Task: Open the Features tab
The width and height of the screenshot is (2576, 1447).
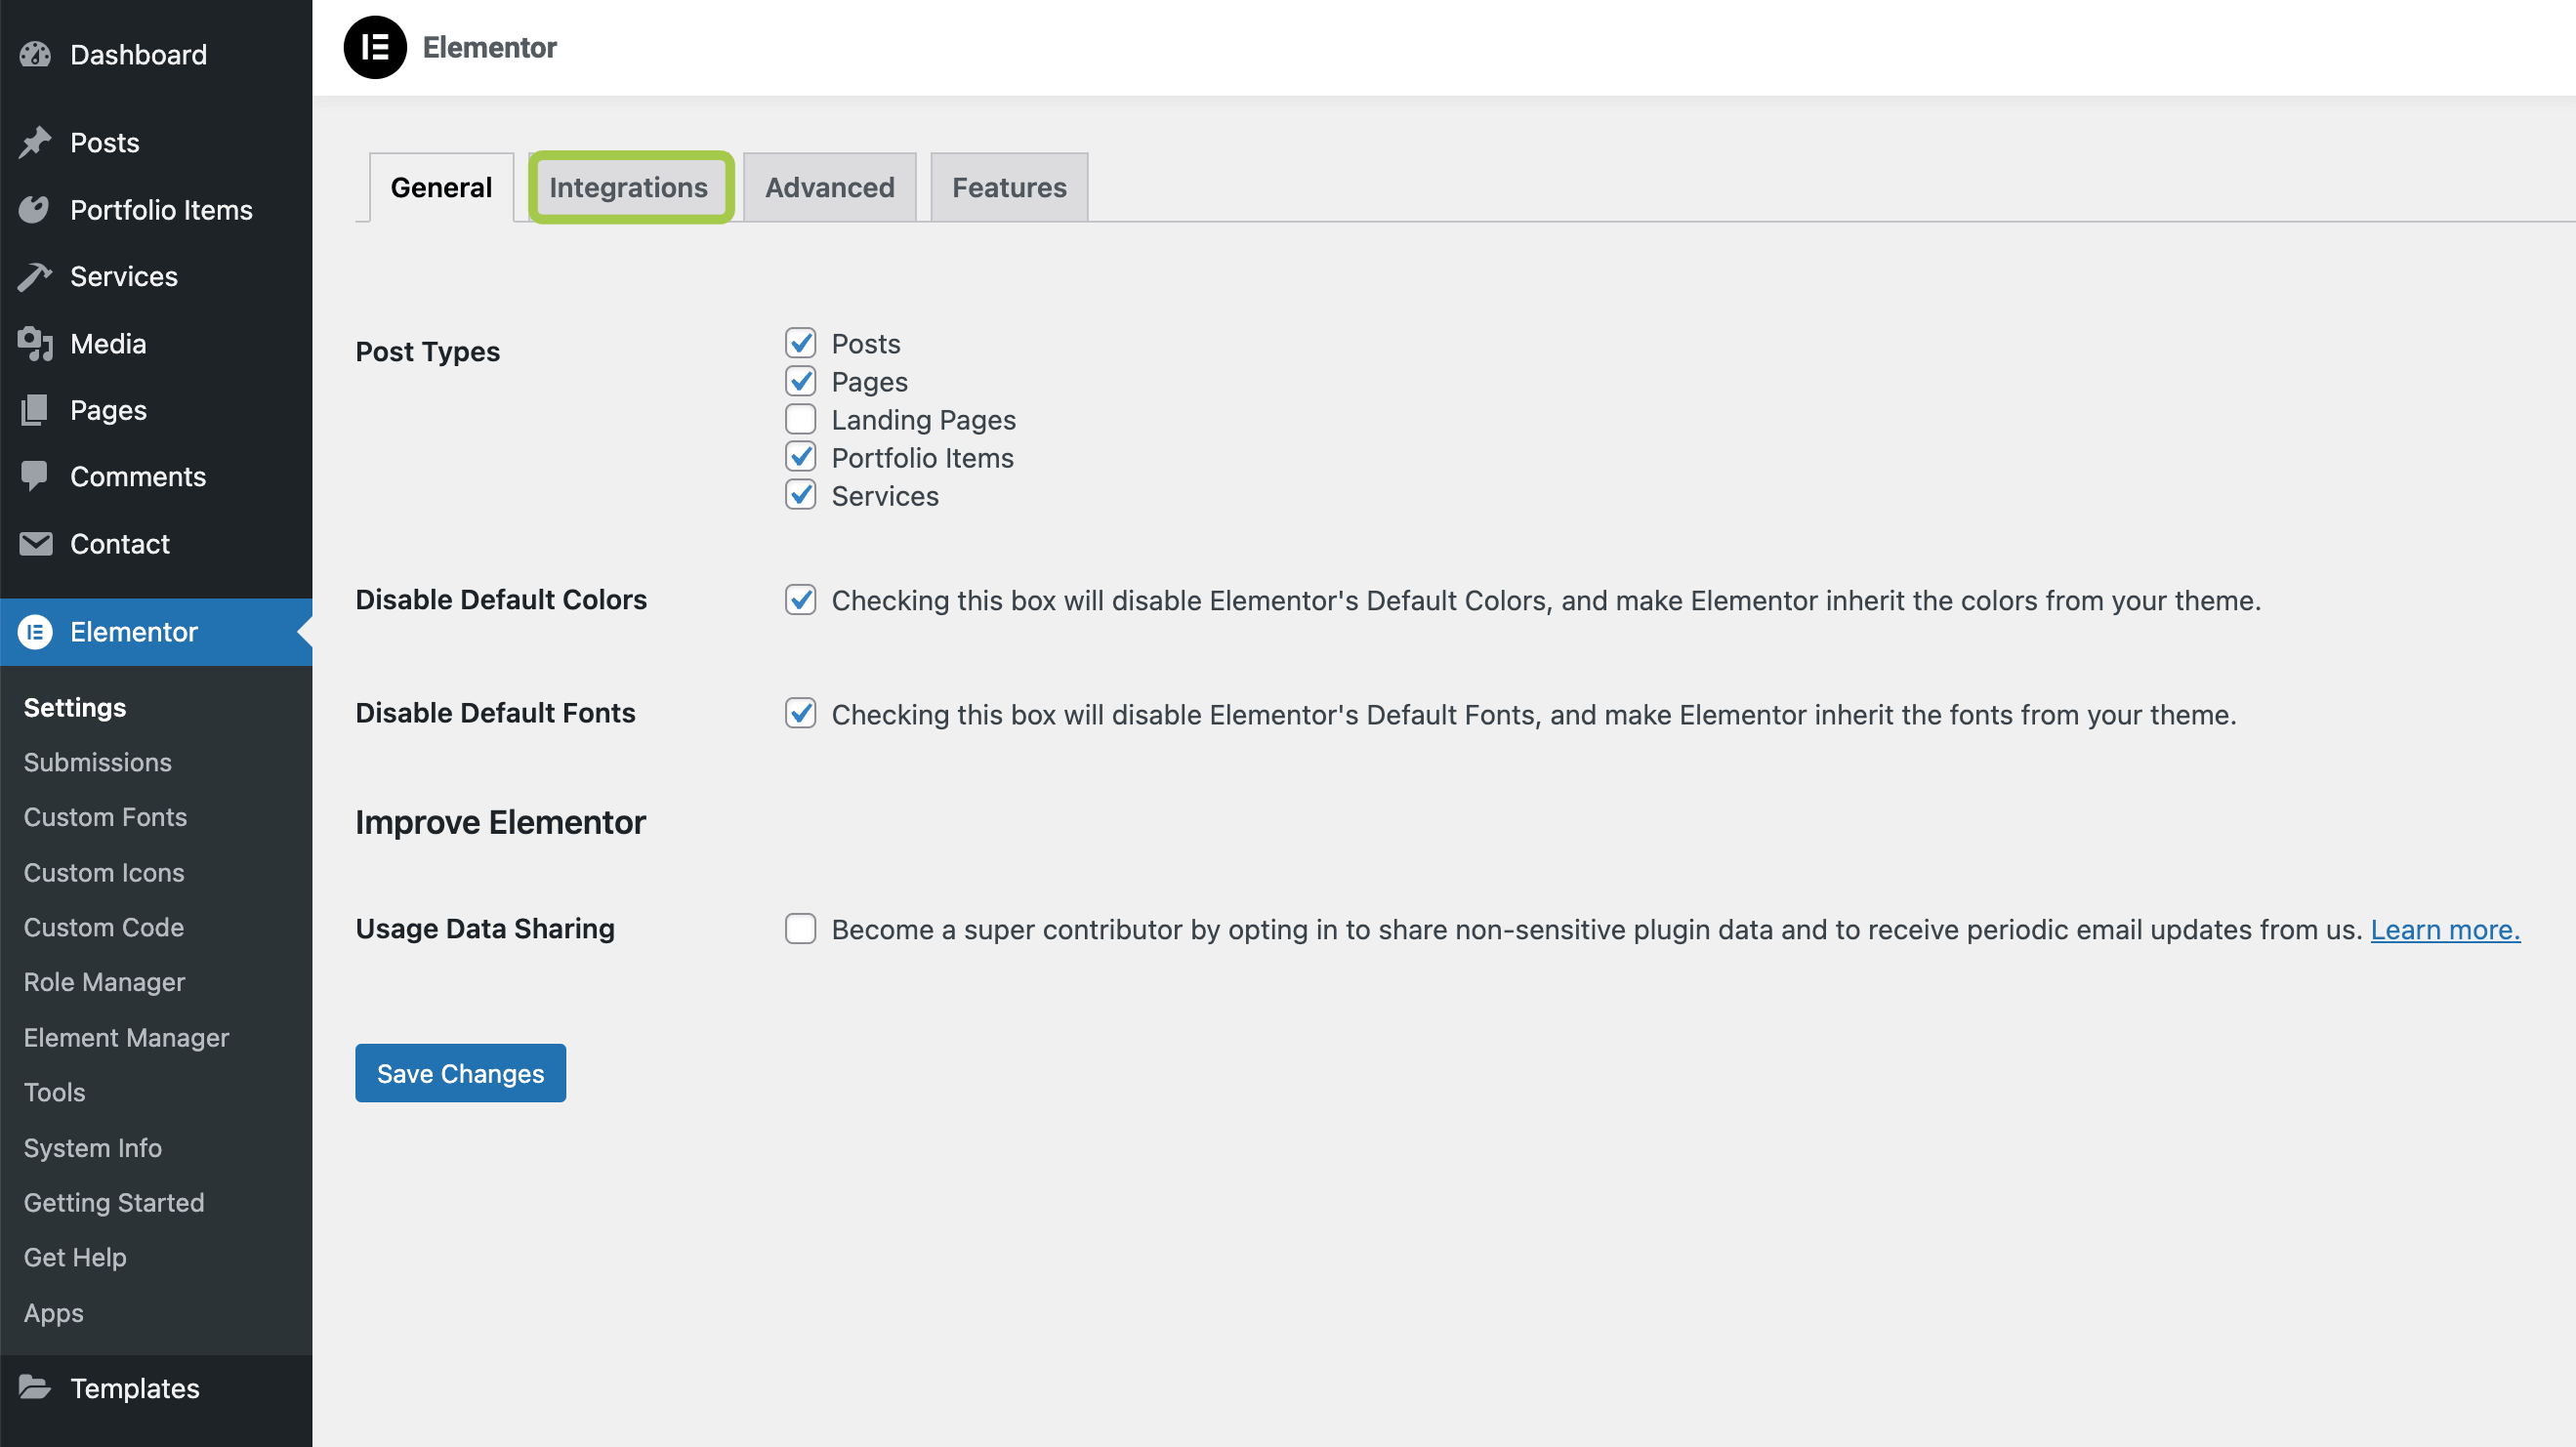Action: coord(1008,187)
